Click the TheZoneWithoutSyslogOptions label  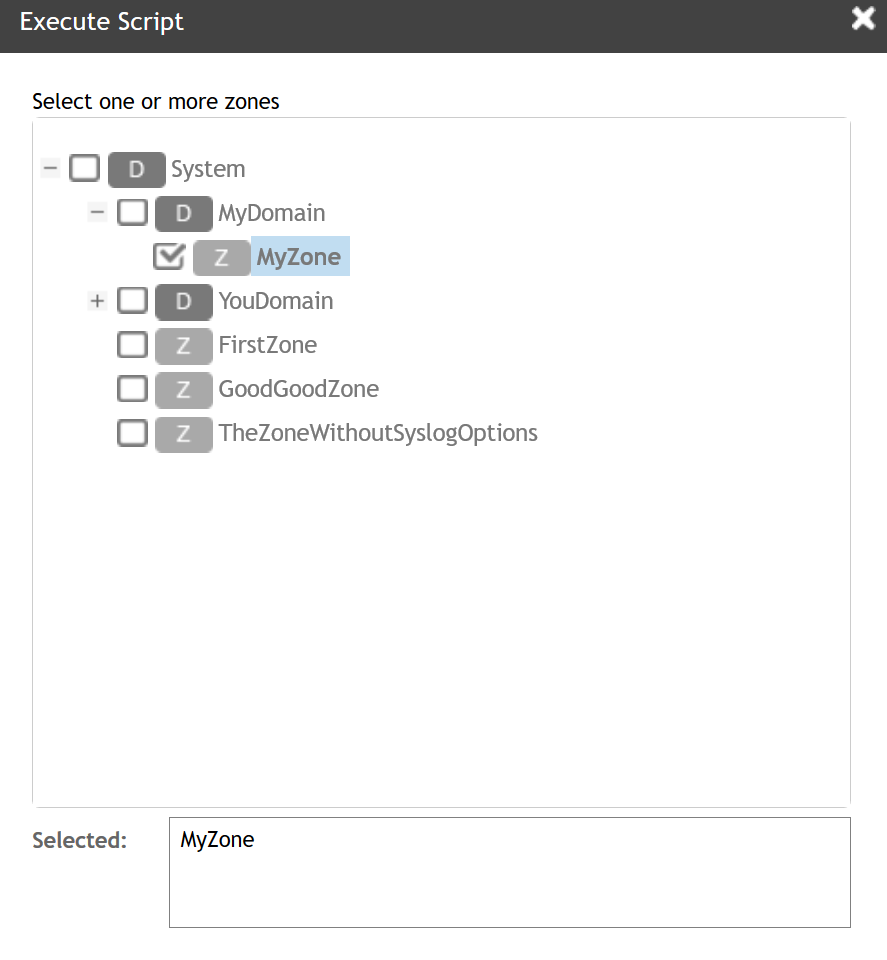click(378, 433)
